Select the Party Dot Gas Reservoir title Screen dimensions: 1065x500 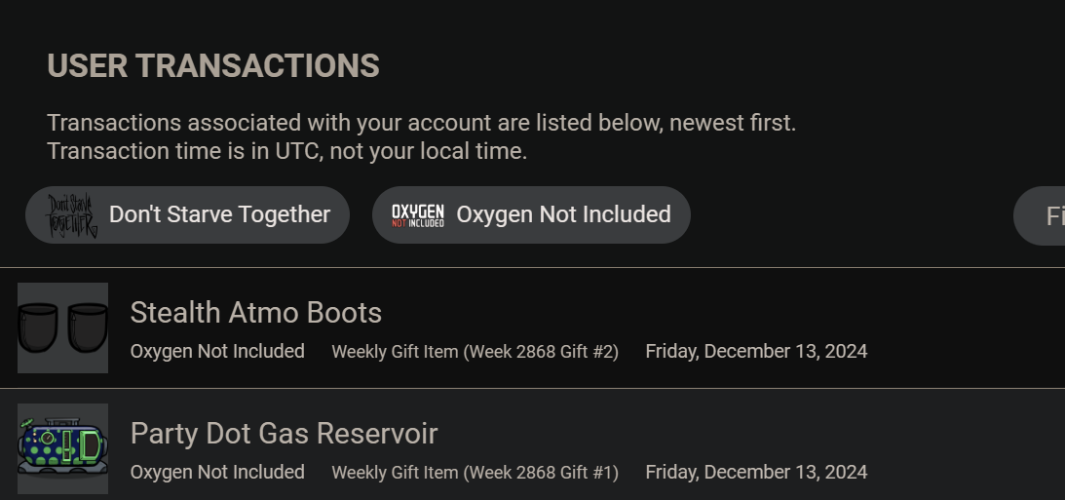[284, 434]
